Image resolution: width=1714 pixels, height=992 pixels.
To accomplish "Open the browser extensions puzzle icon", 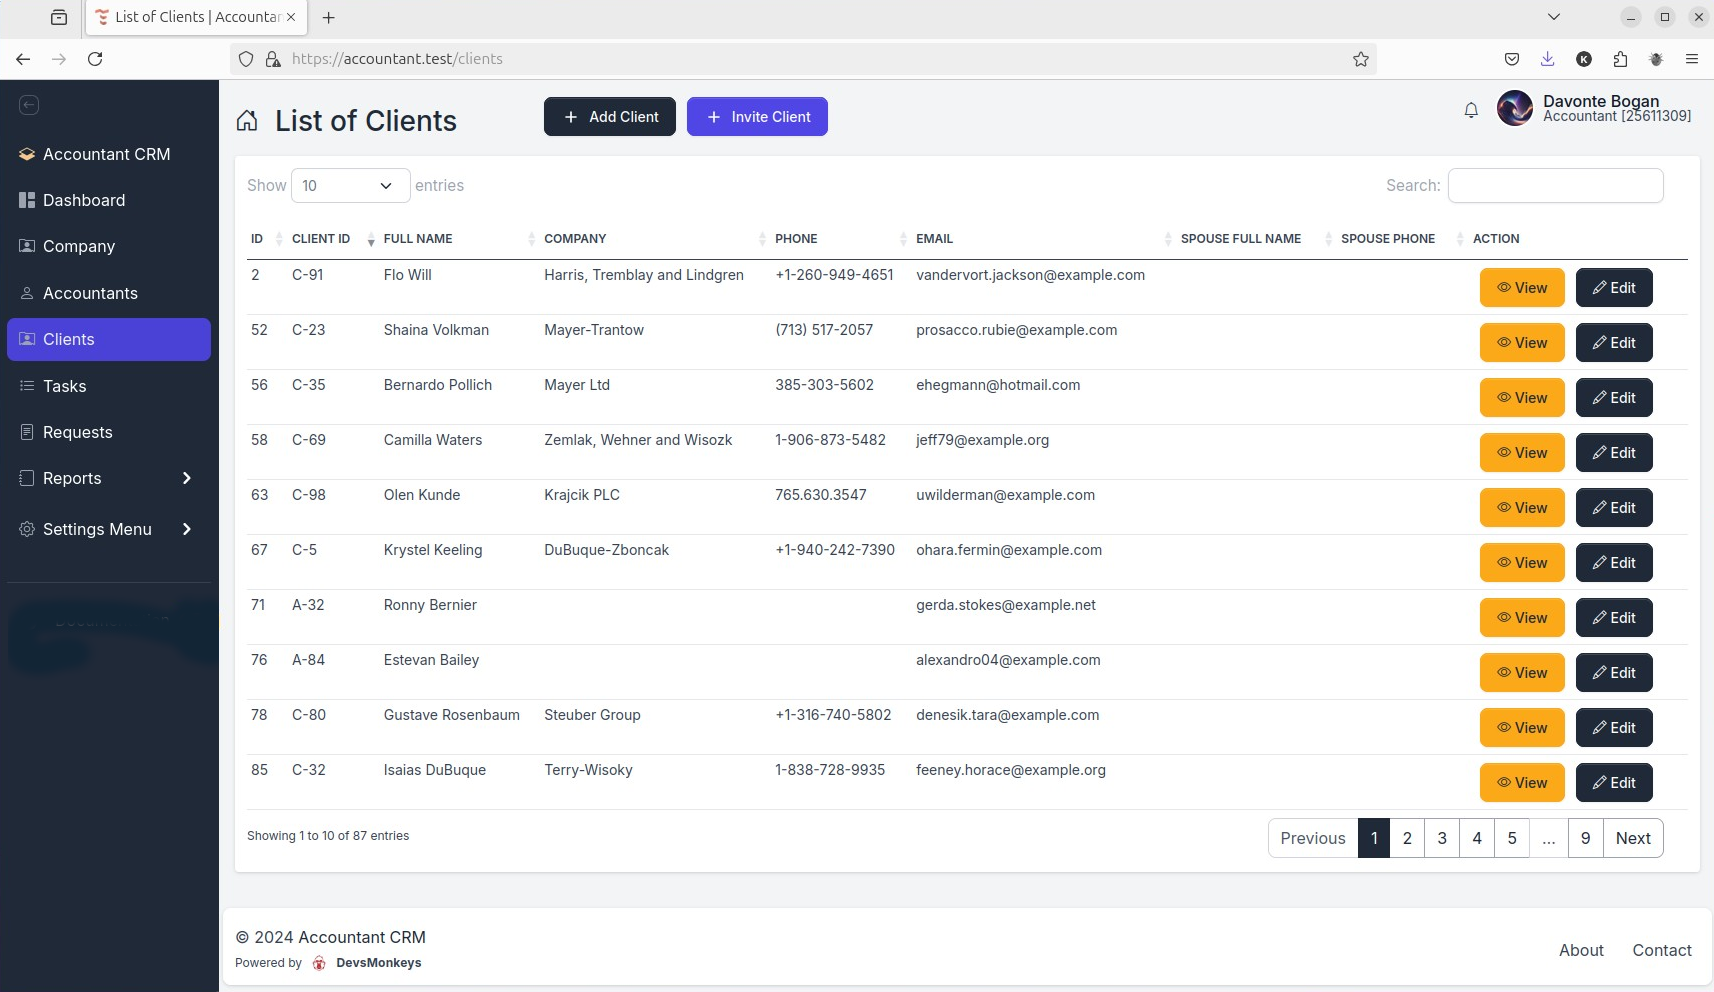I will 1620,59.
